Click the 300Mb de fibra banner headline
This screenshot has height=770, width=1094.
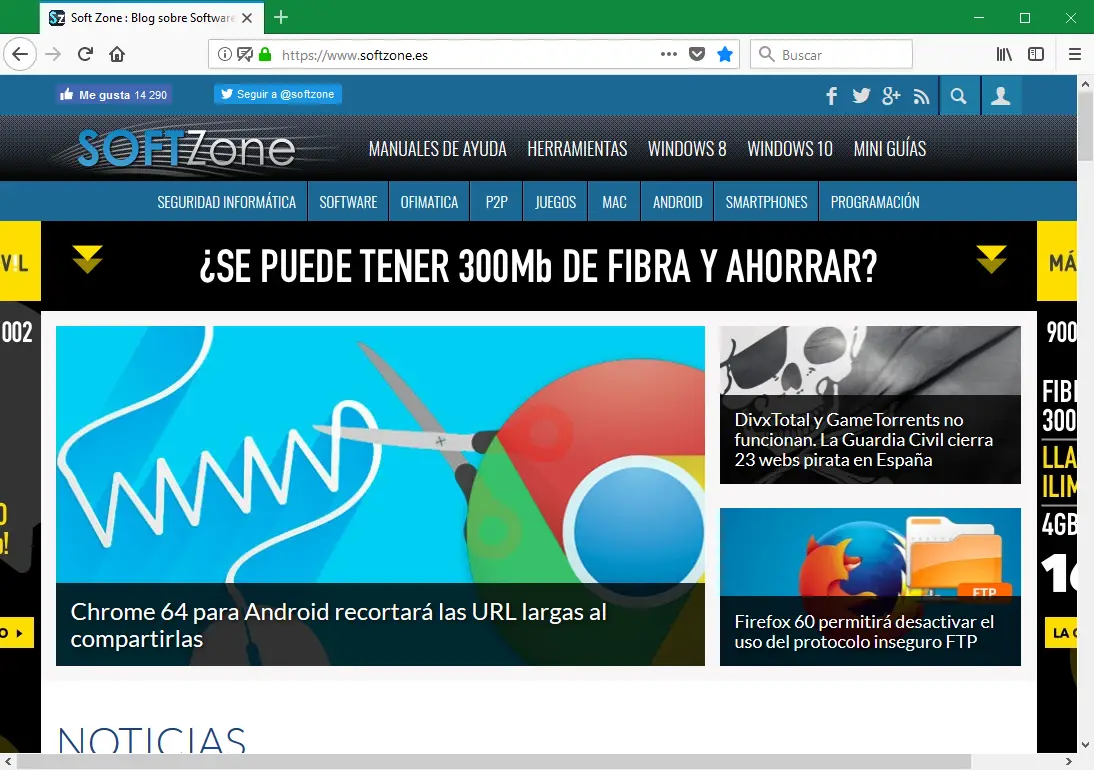click(538, 266)
